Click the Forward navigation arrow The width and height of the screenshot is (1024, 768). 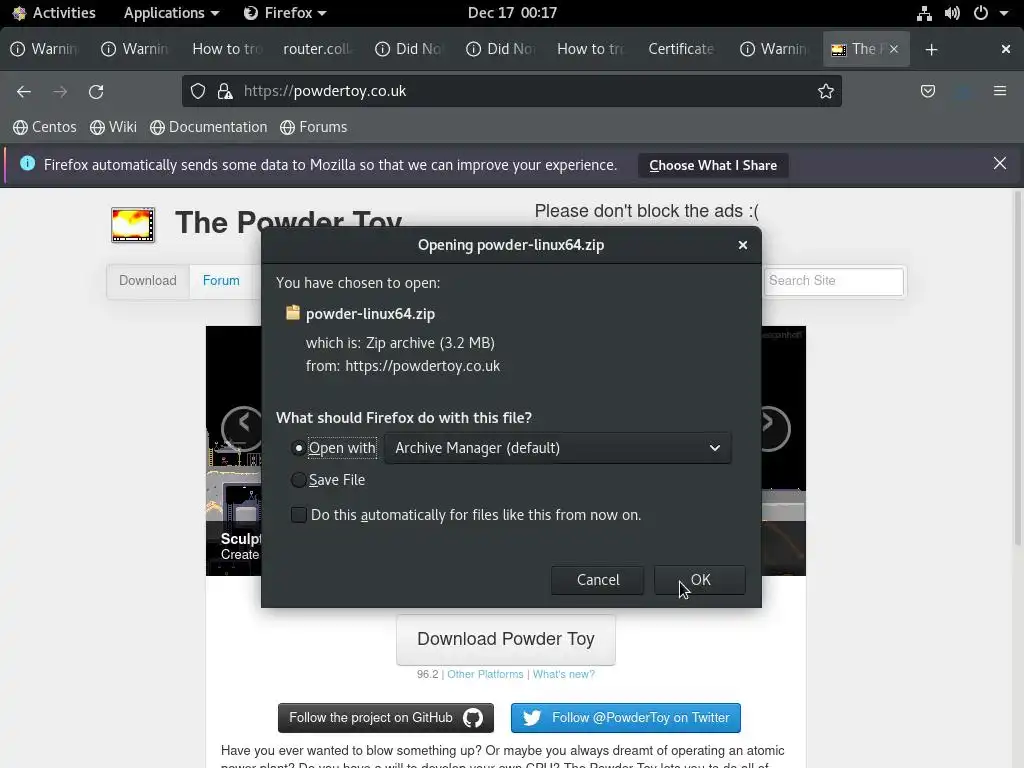tap(60, 91)
